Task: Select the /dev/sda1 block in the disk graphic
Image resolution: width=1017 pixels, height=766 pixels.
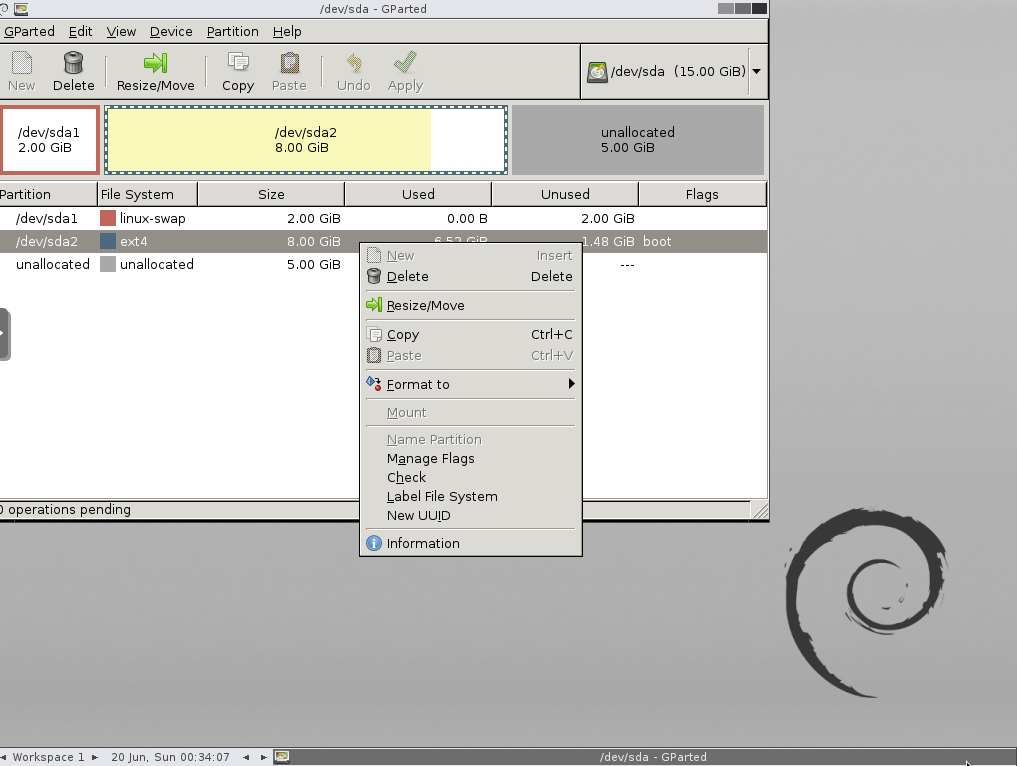Action: (x=49, y=140)
